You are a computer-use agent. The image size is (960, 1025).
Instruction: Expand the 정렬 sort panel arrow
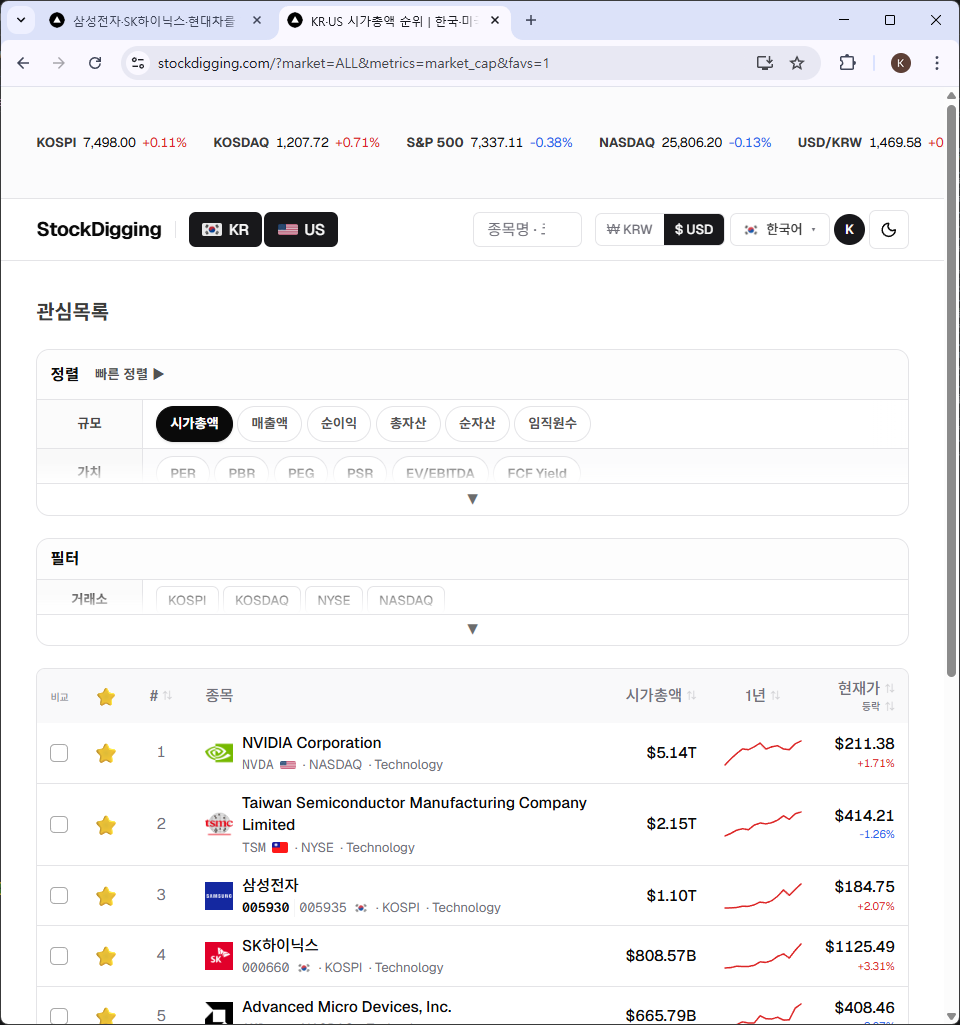[472, 499]
